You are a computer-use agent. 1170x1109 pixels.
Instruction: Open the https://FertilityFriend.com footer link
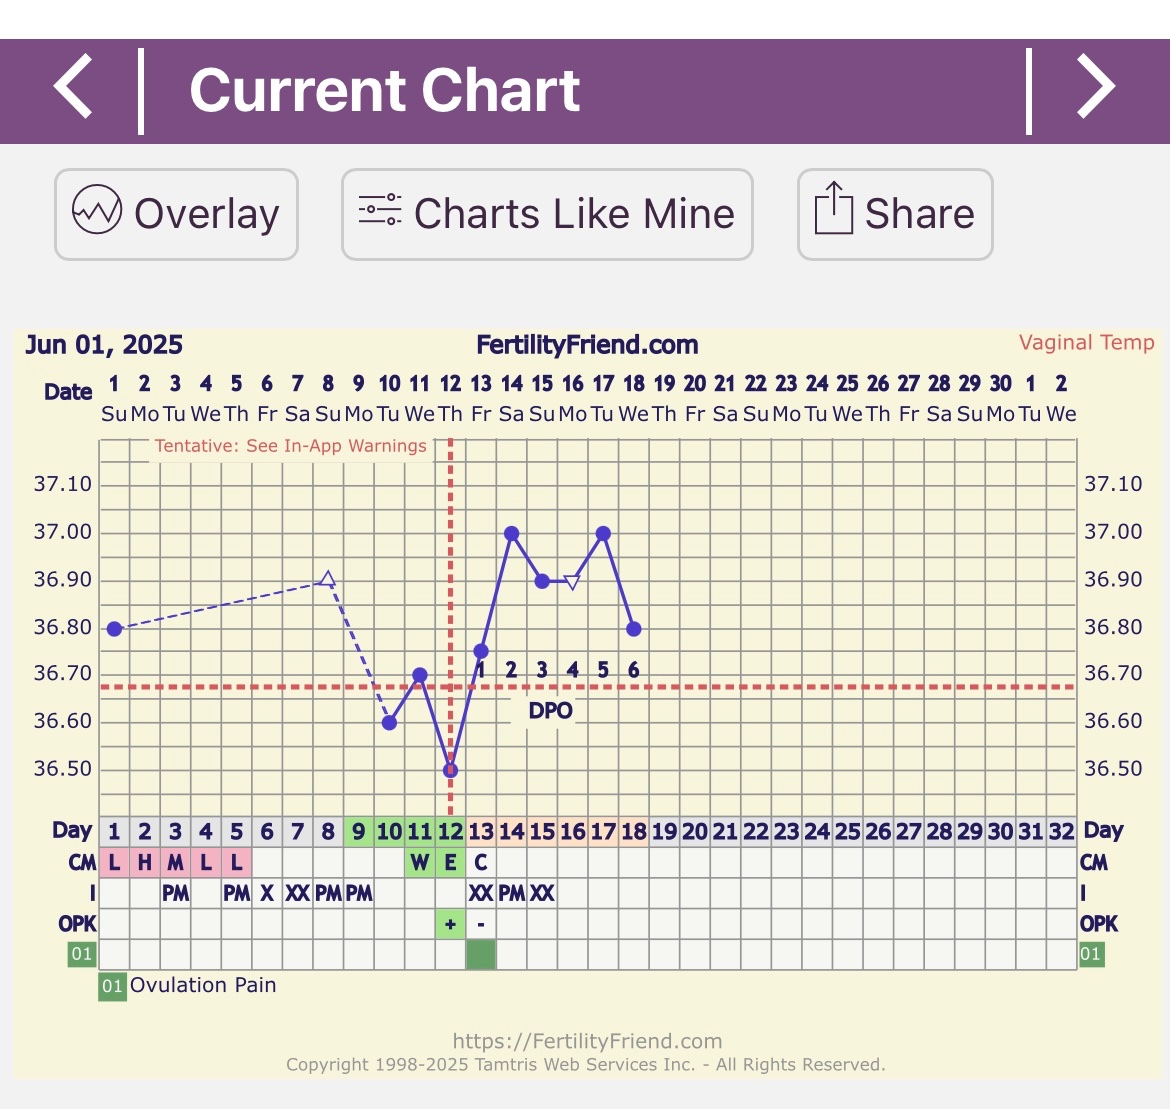(x=587, y=1041)
